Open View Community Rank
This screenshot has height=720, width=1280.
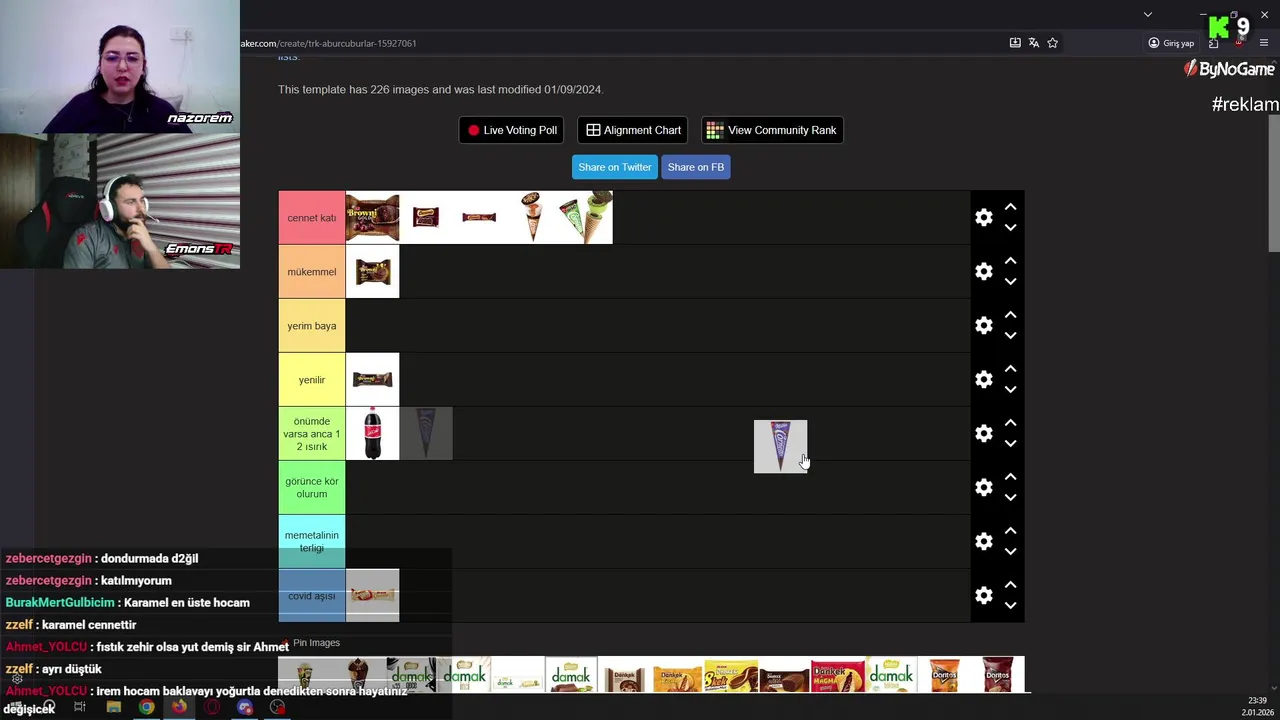coord(771,130)
